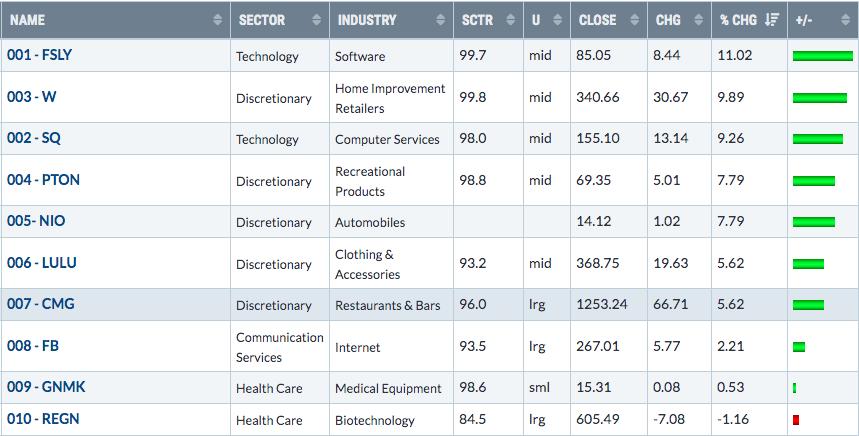Toggle % CHG descending sort icon
Image resolution: width=859 pixels, height=436 pixels.
[x=772, y=20]
